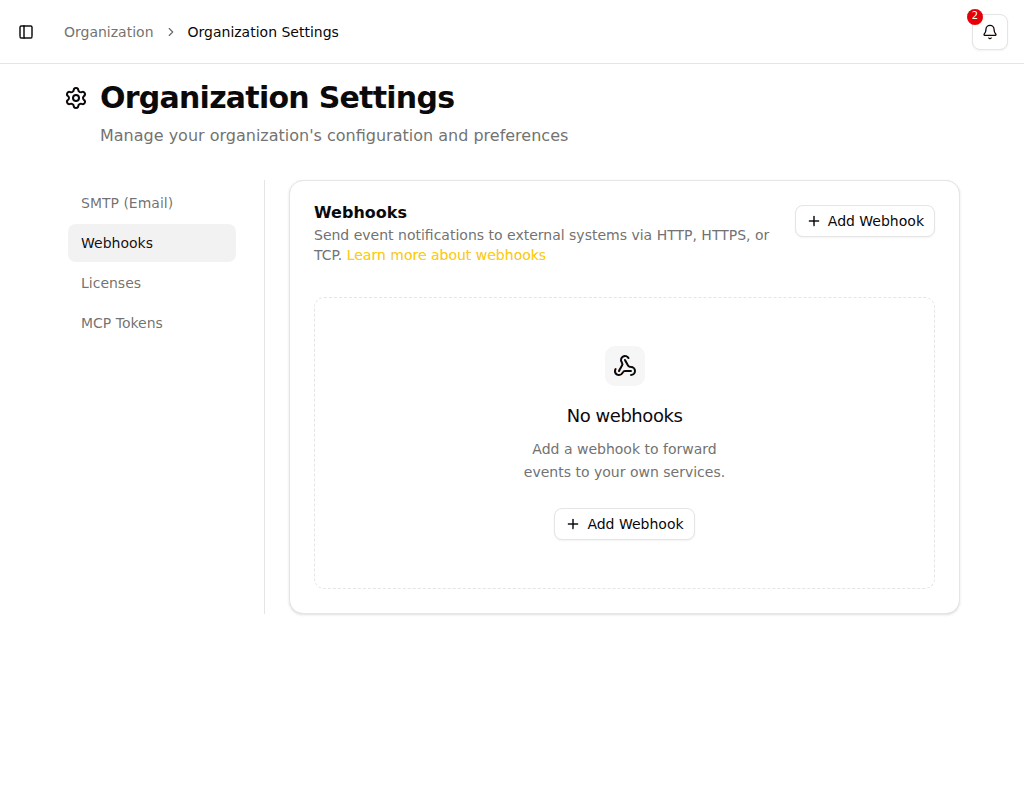Click the breadcrumb chevron separator
1024x800 pixels.
pos(170,32)
